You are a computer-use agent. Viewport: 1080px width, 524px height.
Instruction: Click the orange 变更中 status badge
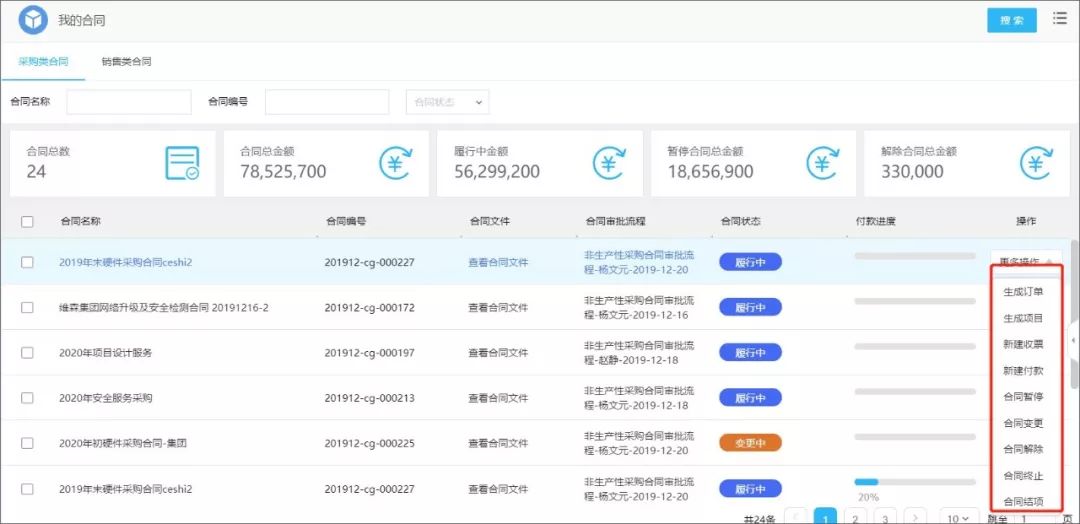(x=750, y=443)
